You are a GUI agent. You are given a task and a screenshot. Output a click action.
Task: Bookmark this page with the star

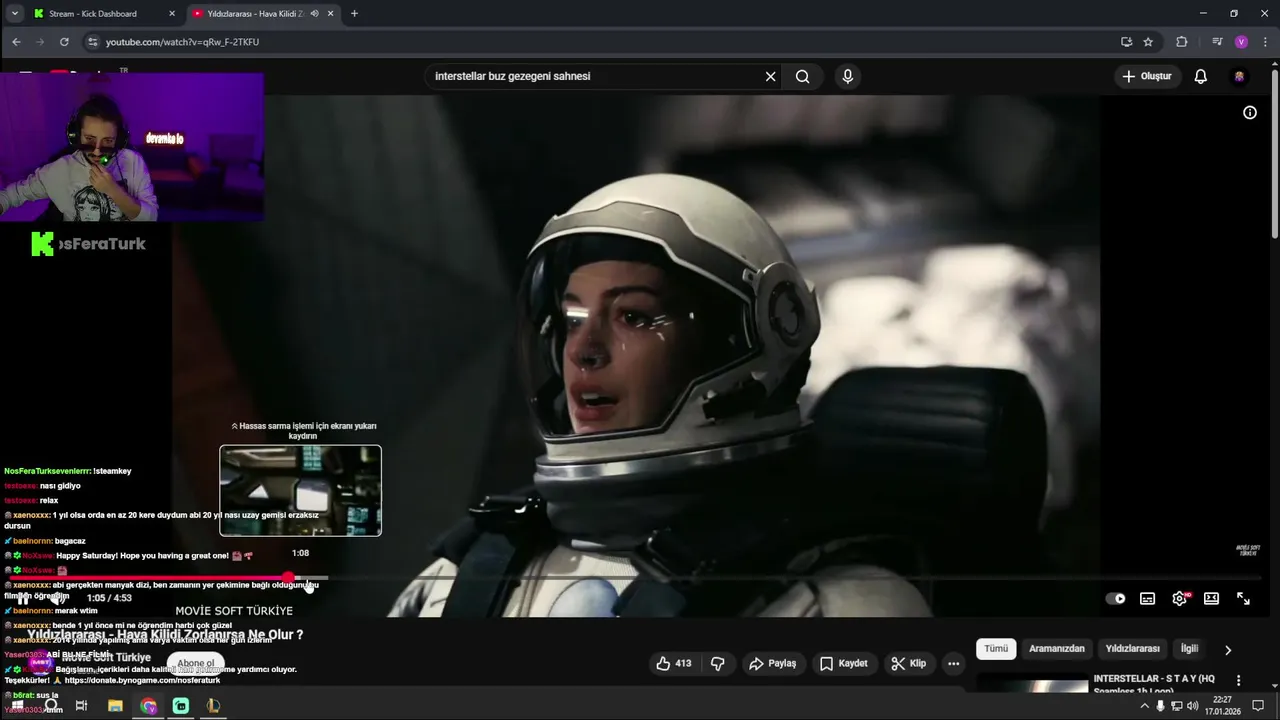pyautogui.click(x=1148, y=42)
